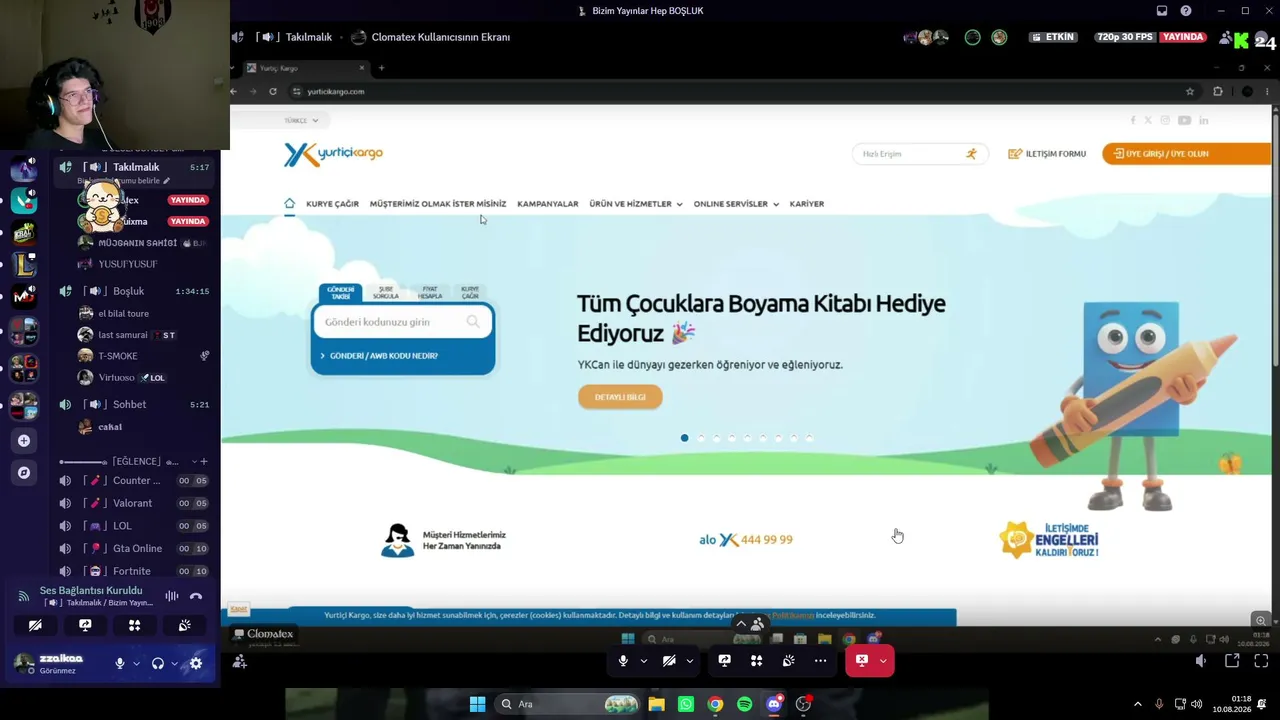Adjust stream volume speaker icon
Screen dimensions: 1280x720
(x=1201, y=661)
